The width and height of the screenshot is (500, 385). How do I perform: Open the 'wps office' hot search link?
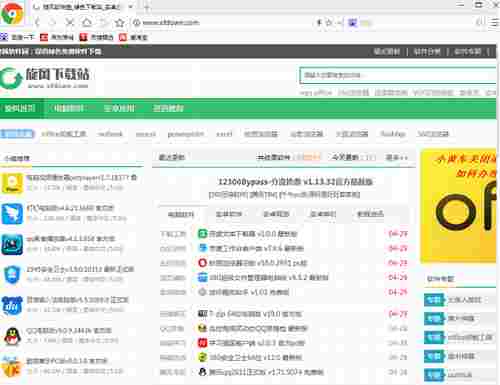point(316,93)
